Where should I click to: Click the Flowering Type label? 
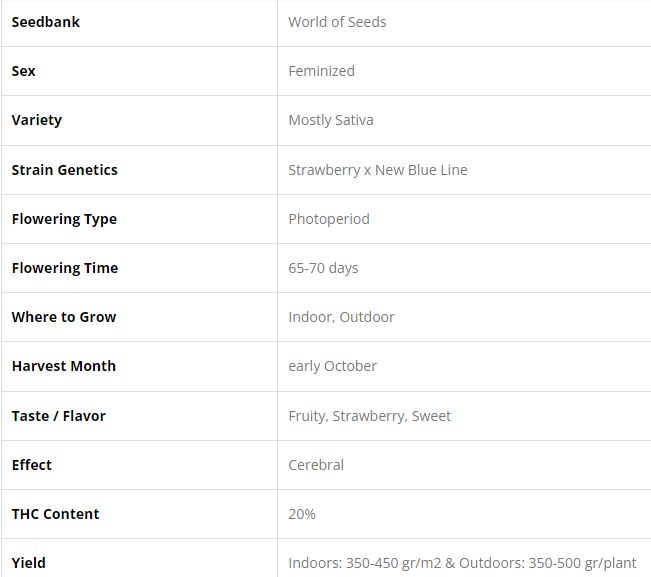tap(64, 219)
